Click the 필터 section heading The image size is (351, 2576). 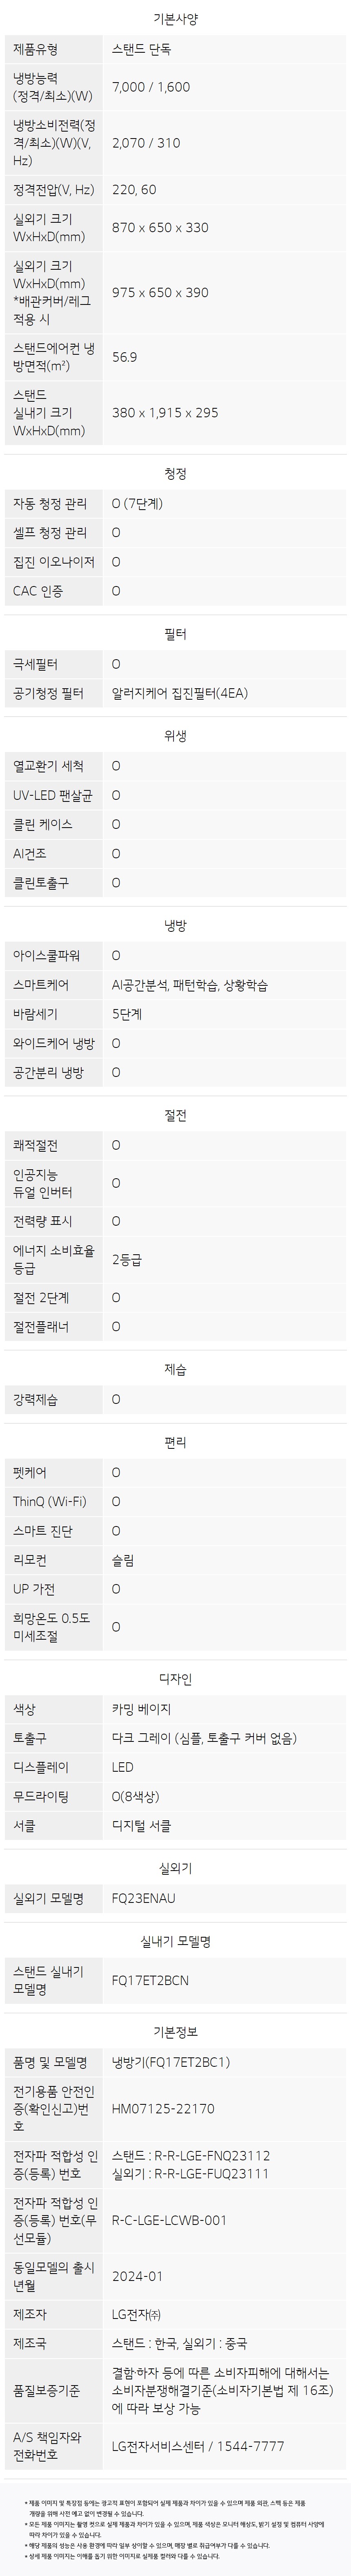(x=175, y=634)
